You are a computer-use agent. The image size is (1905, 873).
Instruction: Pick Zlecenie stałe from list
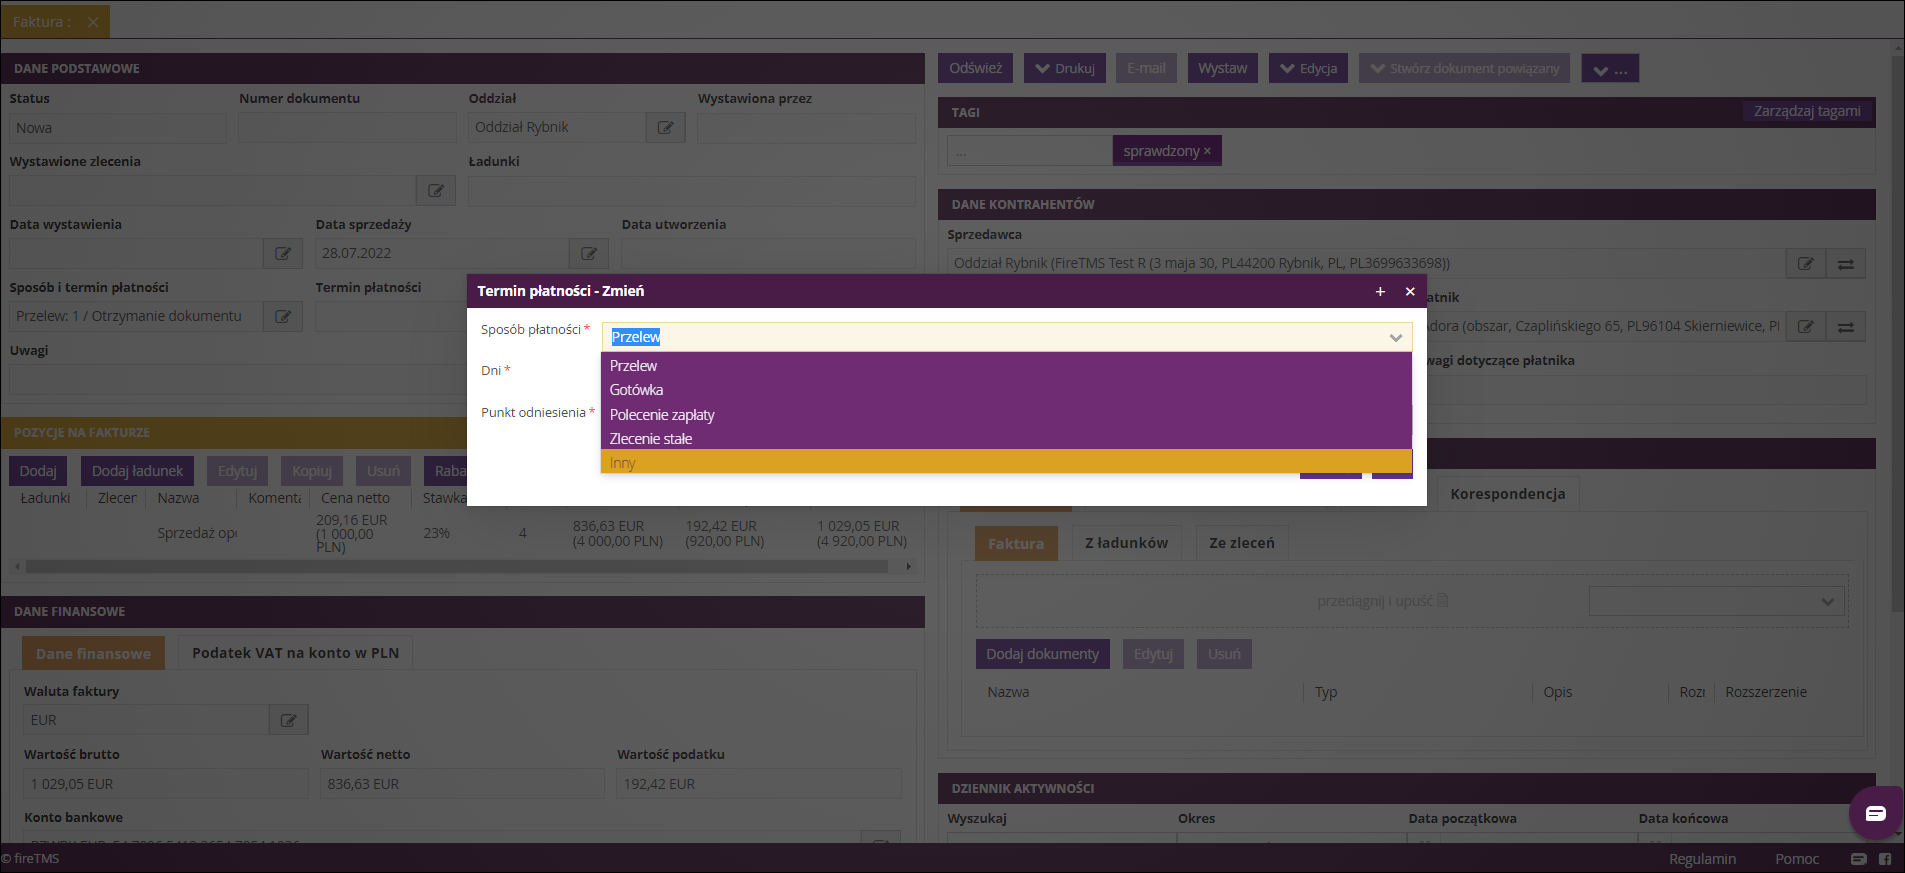[x=1006, y=438]
